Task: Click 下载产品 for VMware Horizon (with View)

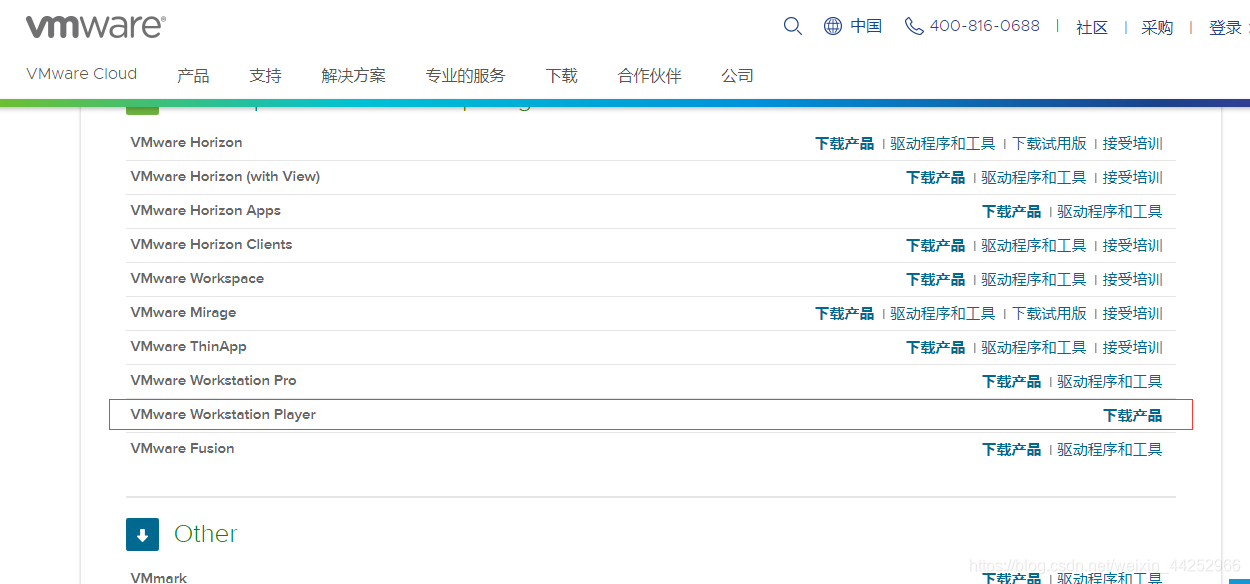Action: [935, 177]
